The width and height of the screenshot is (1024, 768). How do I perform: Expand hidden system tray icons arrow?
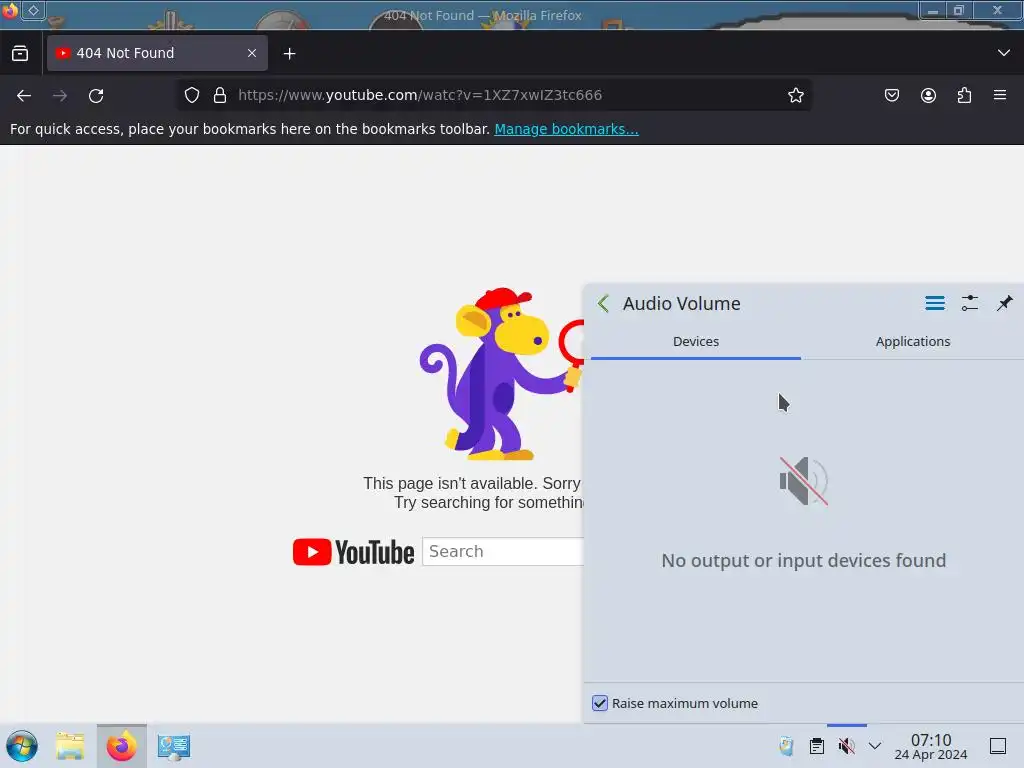click(x=875, y=746)
